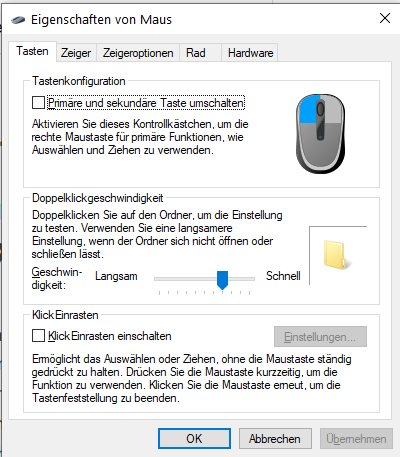Tick the KlickEinrasten einschalten checkbox

[x=38, y=336]
